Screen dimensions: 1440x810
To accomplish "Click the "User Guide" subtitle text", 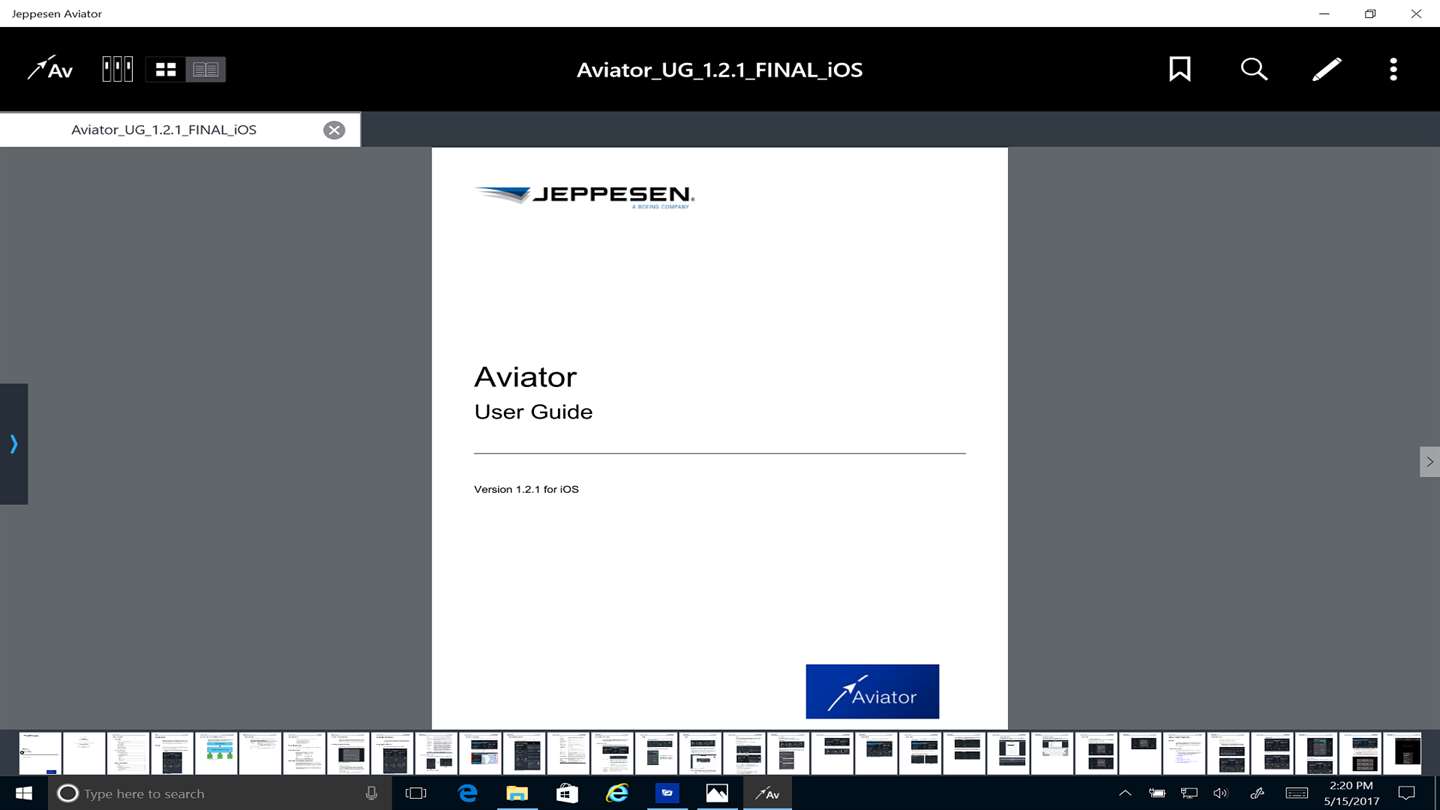I will coord(533,412).
